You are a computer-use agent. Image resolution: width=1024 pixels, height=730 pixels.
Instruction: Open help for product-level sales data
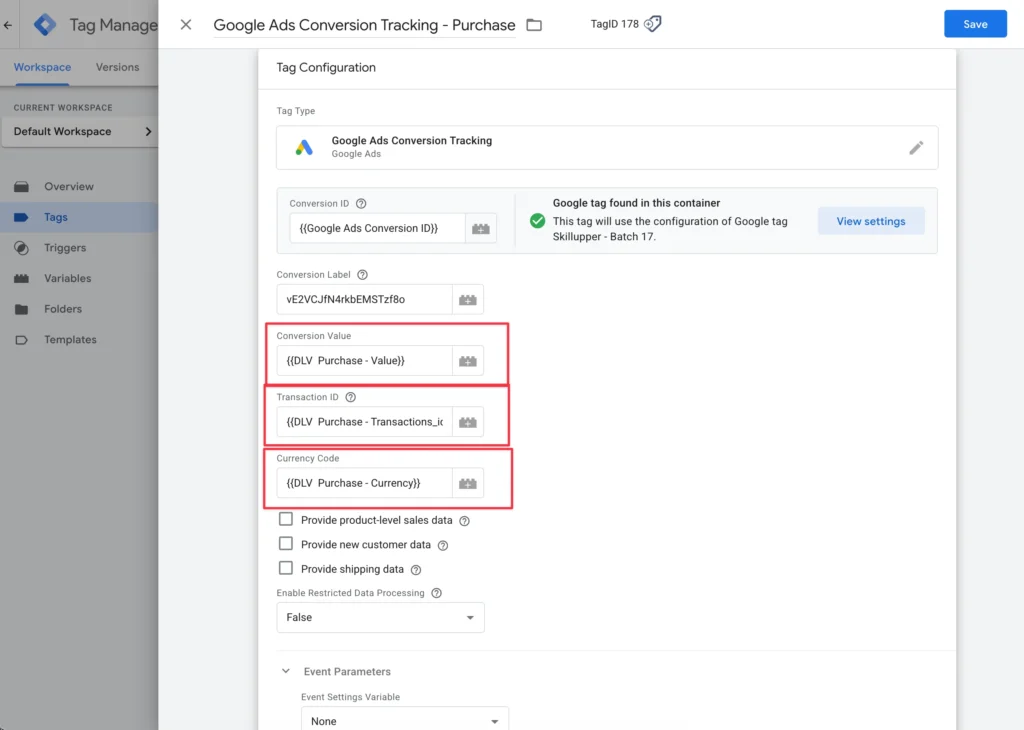(x=464, y=521)
